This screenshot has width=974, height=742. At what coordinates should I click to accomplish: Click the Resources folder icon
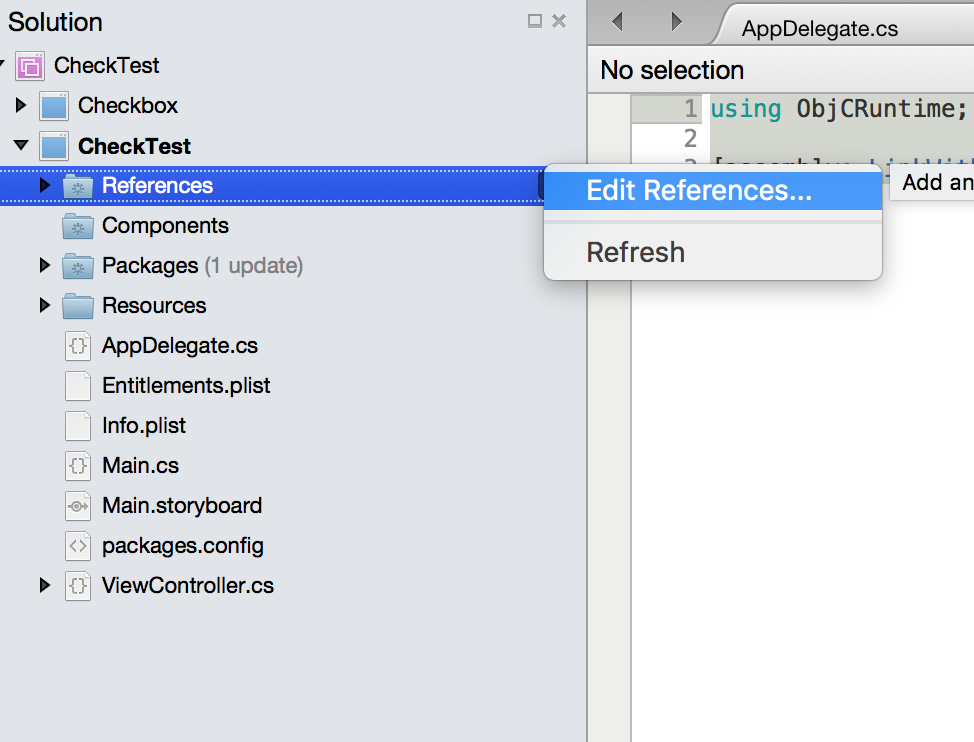(77, 306)
